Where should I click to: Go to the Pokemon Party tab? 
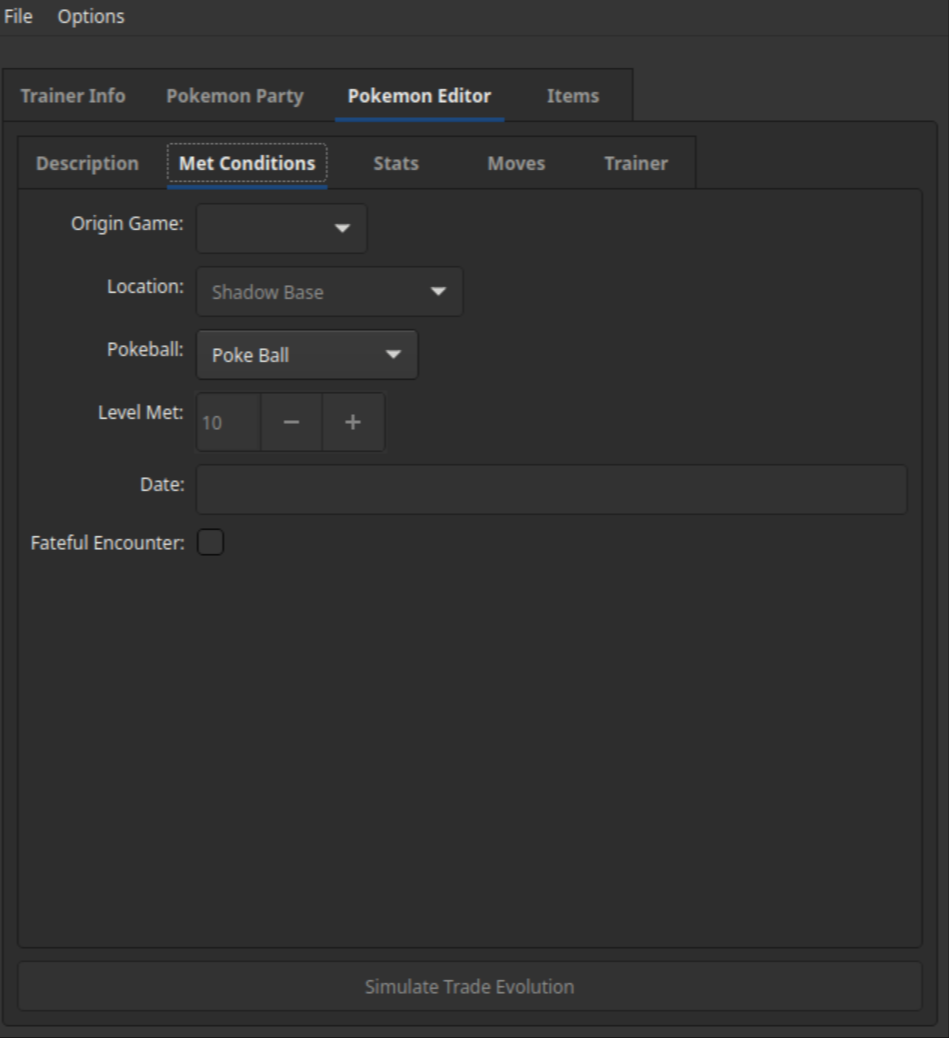(235, 96)
